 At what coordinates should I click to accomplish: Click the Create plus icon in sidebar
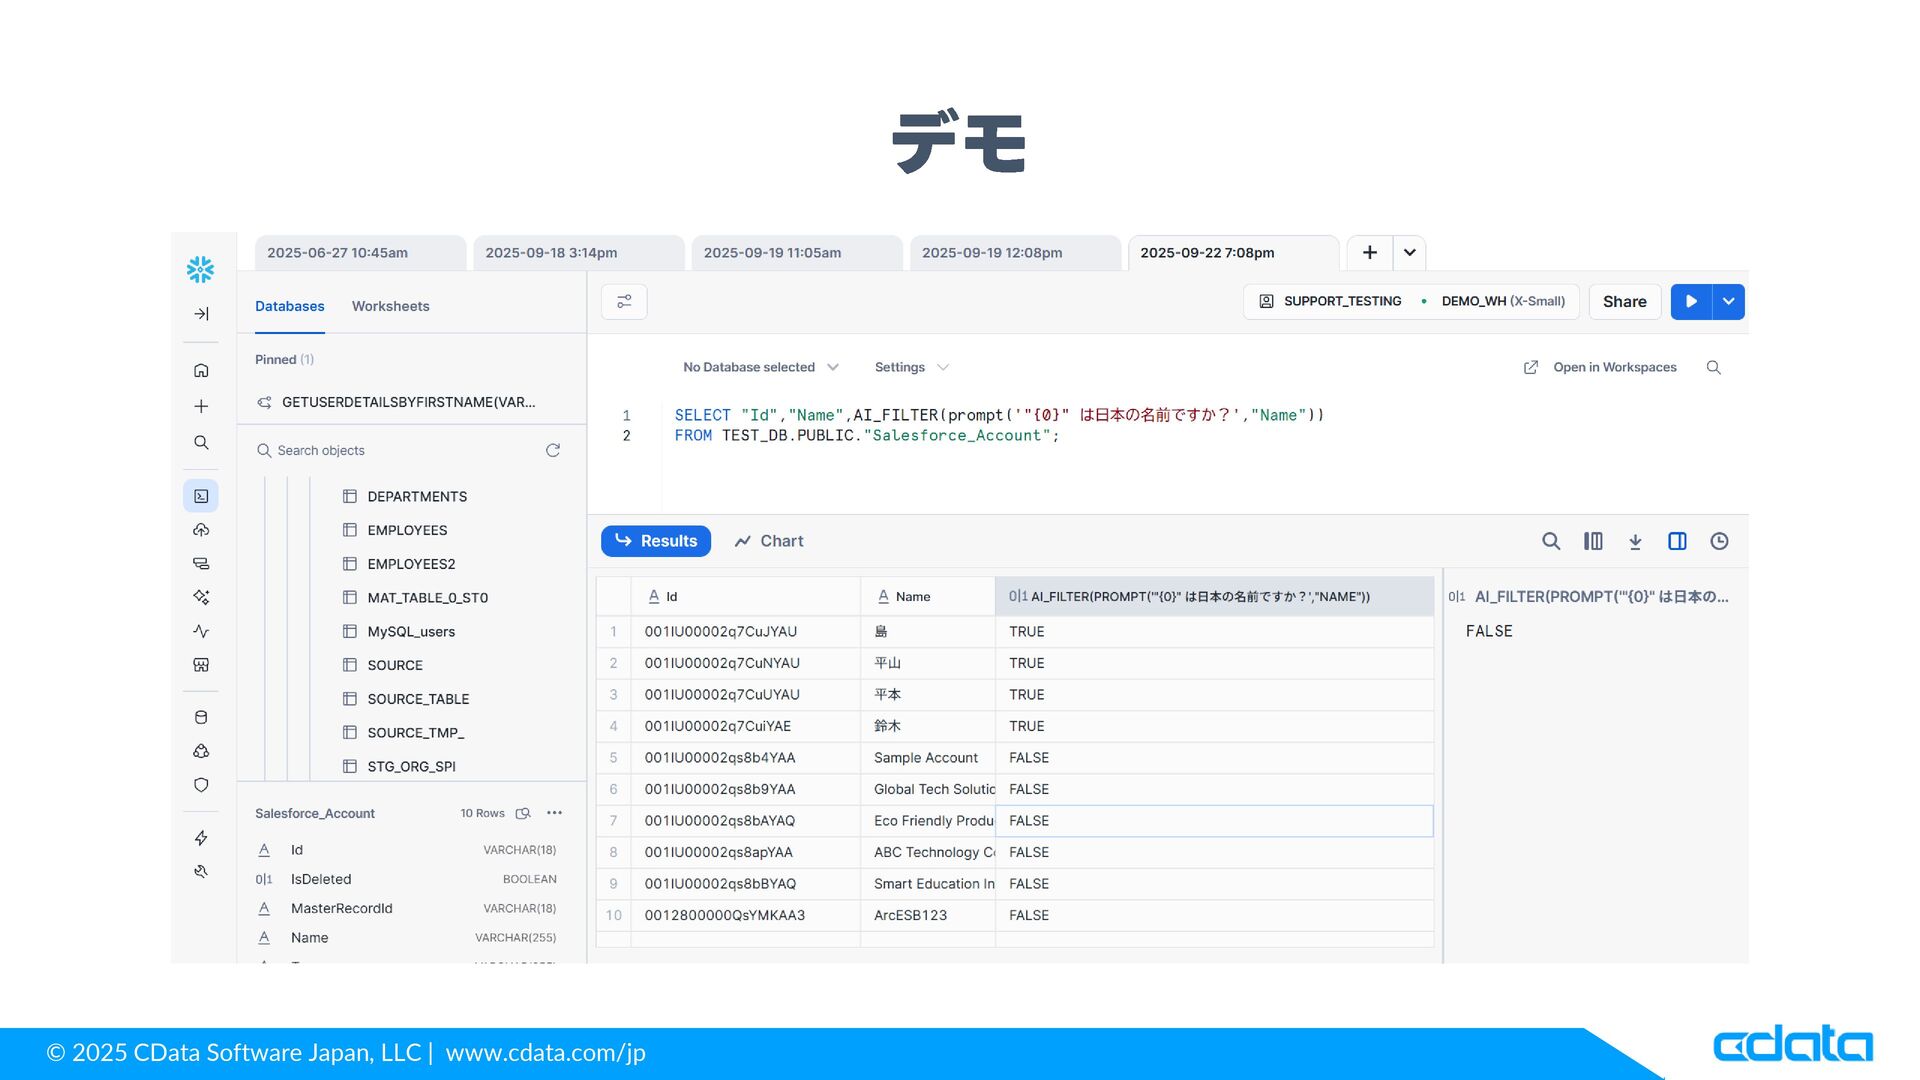(201, 406)
